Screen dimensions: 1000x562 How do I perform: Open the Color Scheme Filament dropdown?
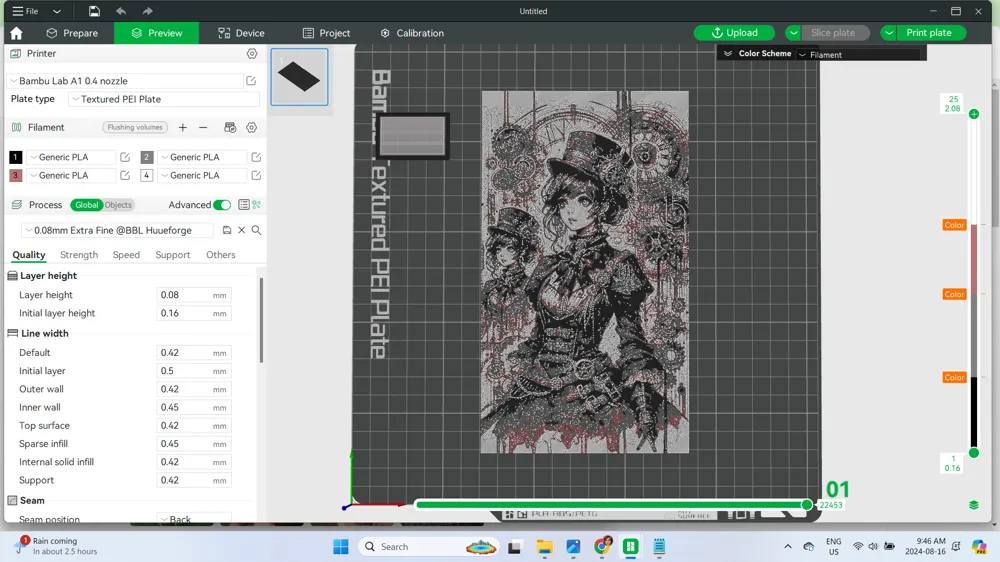859,55
